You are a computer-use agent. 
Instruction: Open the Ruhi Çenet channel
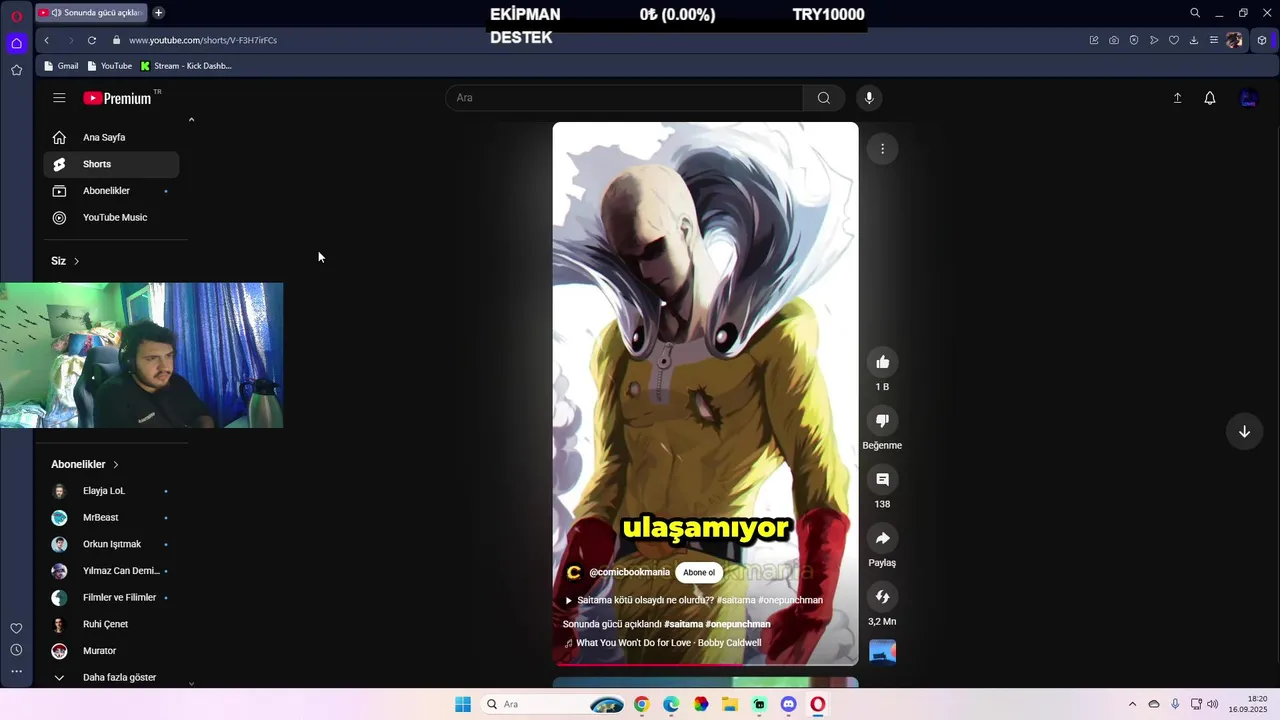pyautogui.click(x=111, y=624)
